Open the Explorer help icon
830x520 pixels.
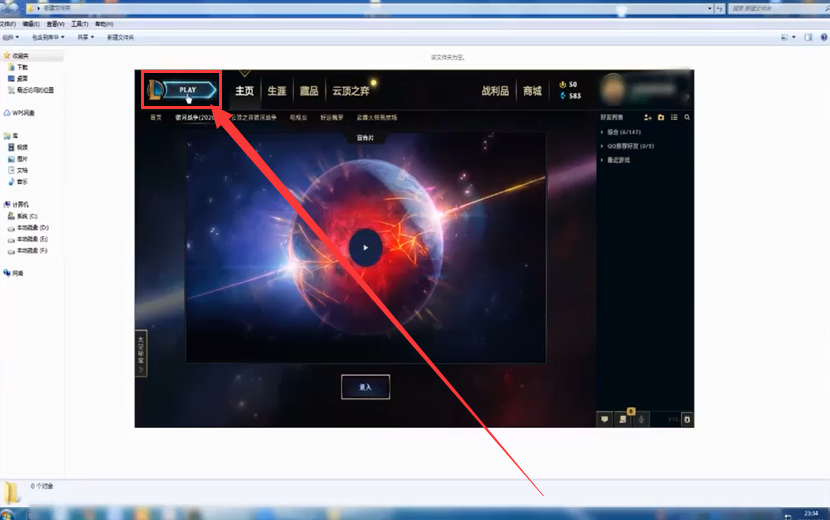(x=824, y=38)
